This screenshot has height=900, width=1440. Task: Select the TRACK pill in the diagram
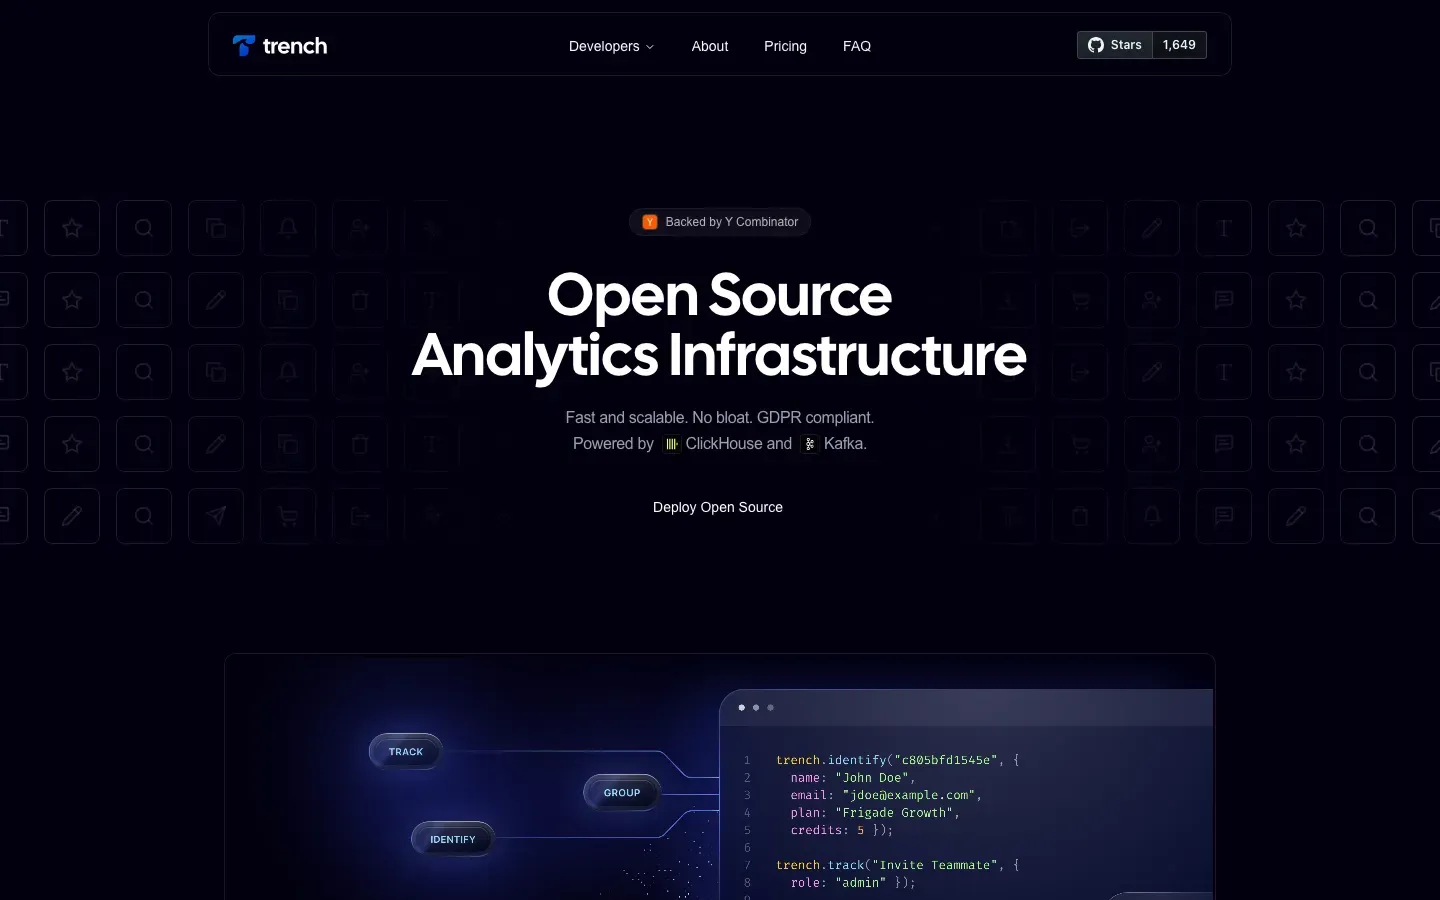[406, 751]
